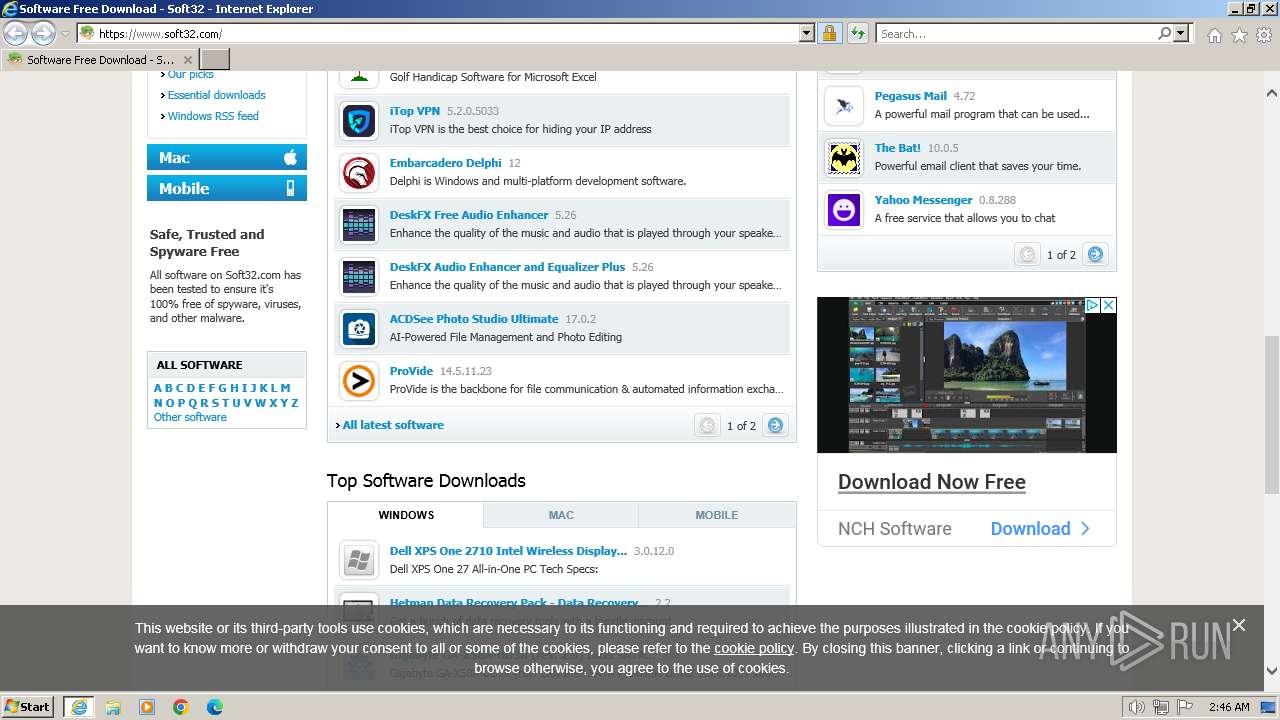Select the Software Free Download browser tab
This screenshot has width=1280, height=720.
(x=99, y=60)
